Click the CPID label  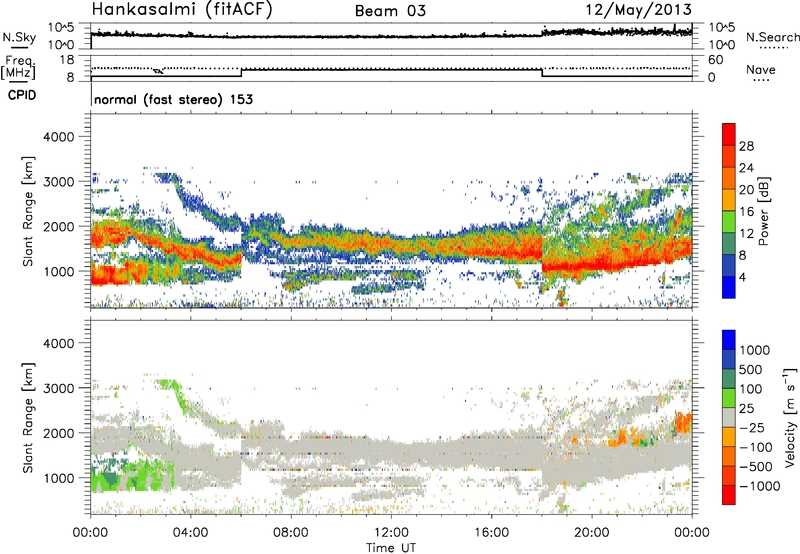(x=22, y=95)
